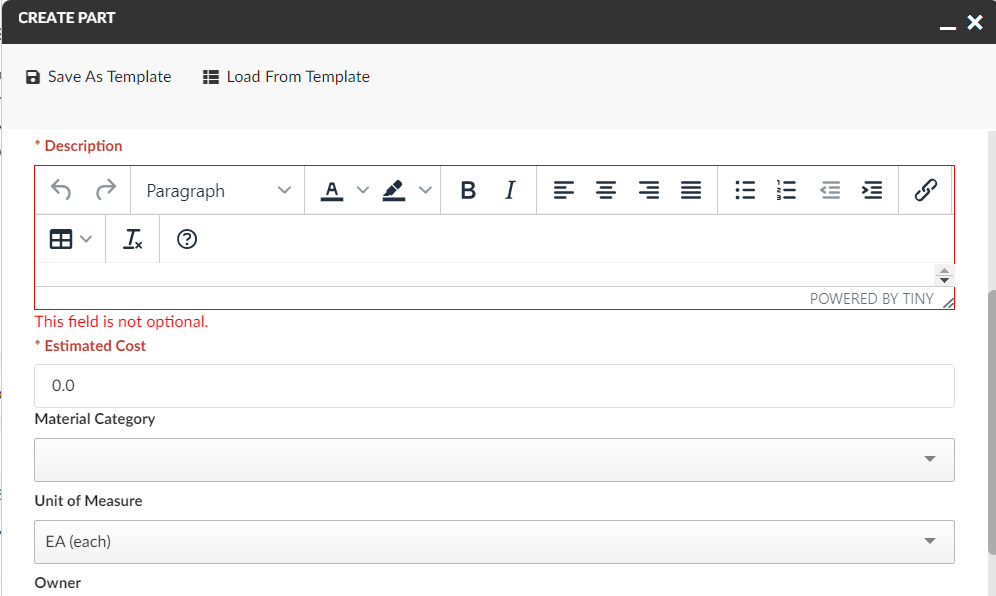Screen dimensions: 996x596
Task: Click the Redo arrow in editor toolbar
Action: tap(105, 190)
